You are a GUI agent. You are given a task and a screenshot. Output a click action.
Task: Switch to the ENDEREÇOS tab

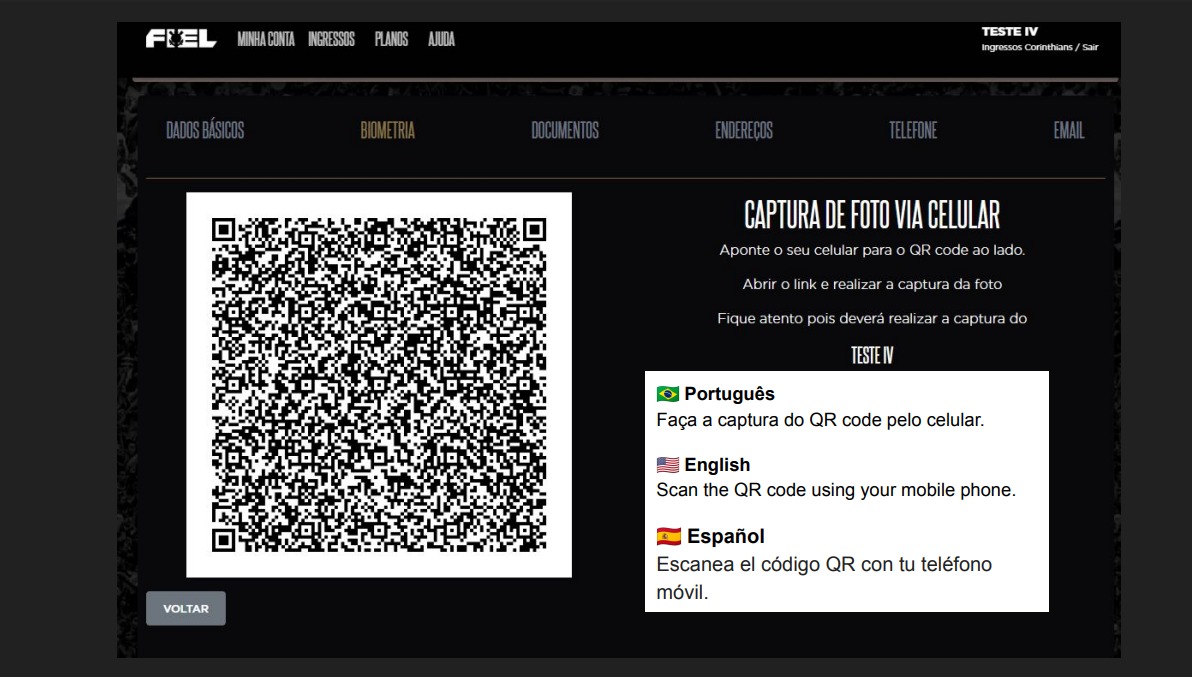(x=744, y=131)
